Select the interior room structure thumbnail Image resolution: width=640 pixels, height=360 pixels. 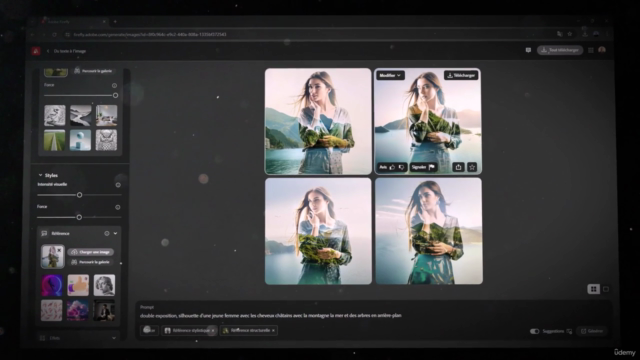coord(107,115)
